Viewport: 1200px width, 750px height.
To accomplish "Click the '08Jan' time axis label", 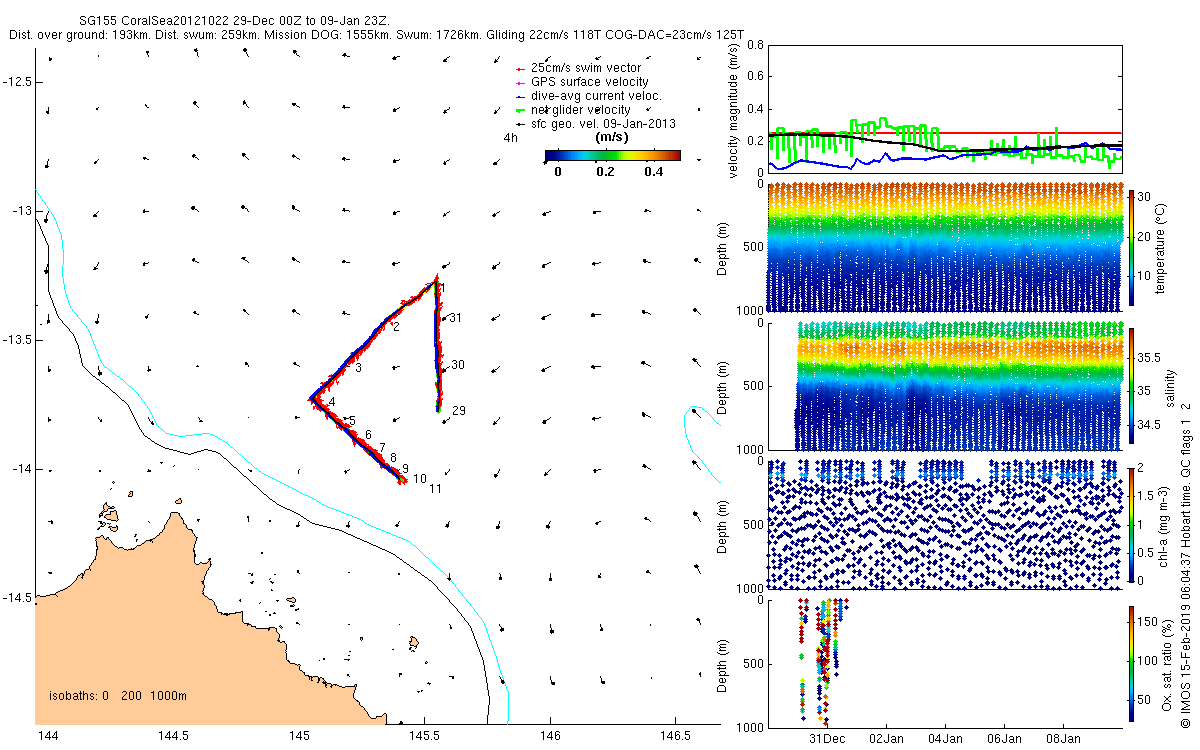I will [1062, 739].
